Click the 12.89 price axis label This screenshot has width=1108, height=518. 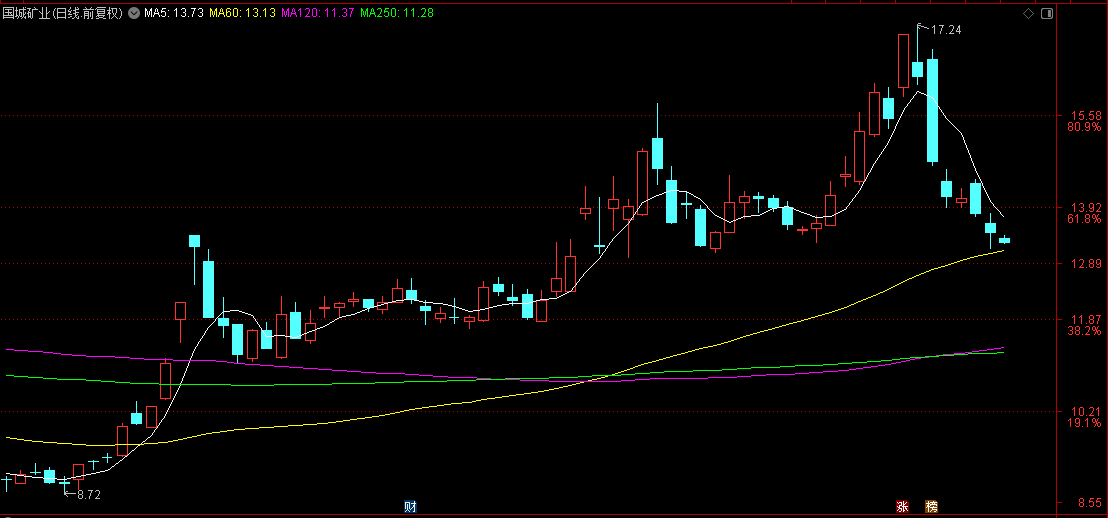point(1085,264)
